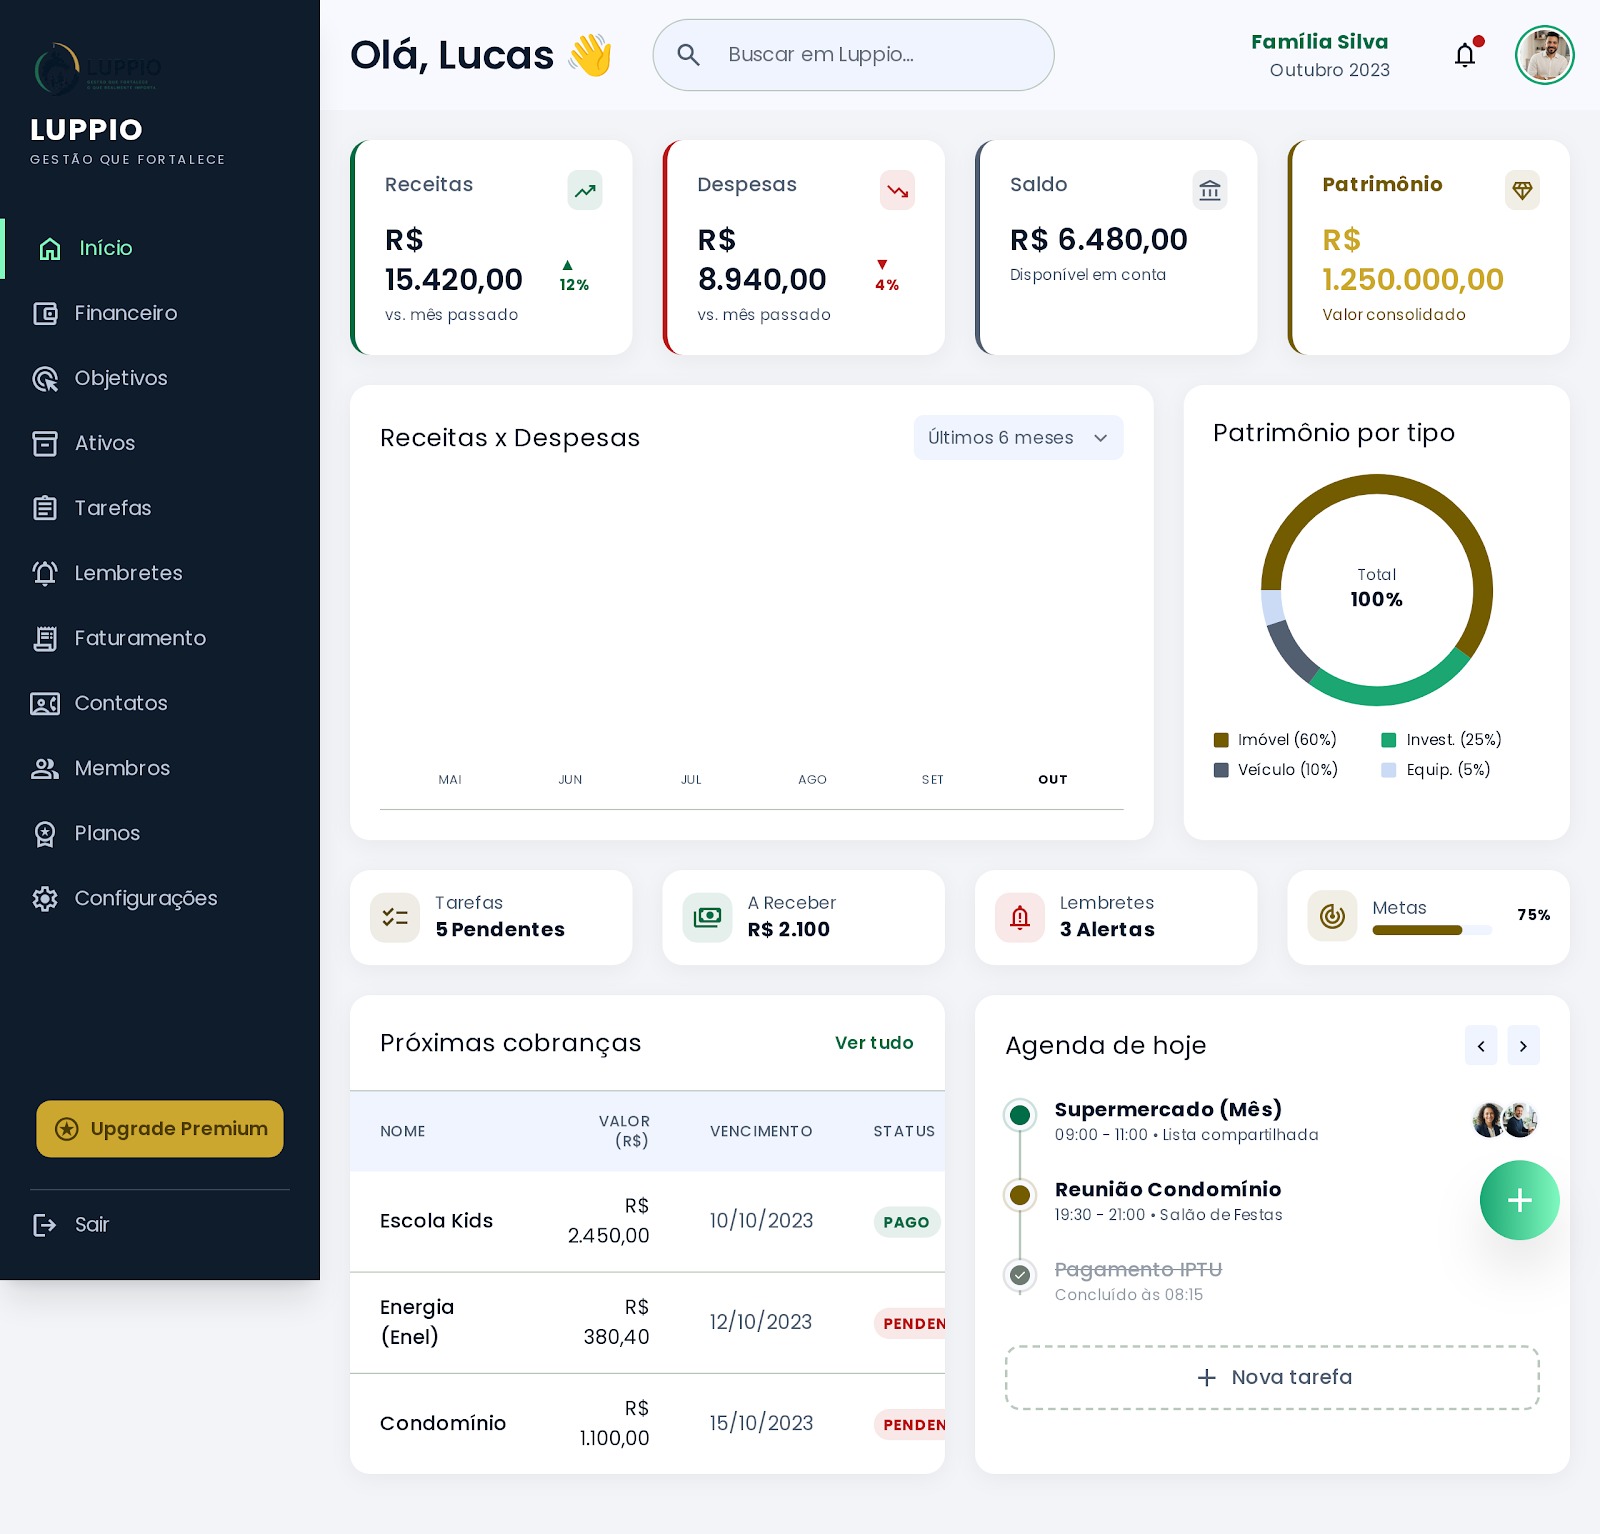The width and height of the screenshot is (1600, 1534).
Task: Click the Energia (Enel) row name
Action: [x=417, y=1322]
